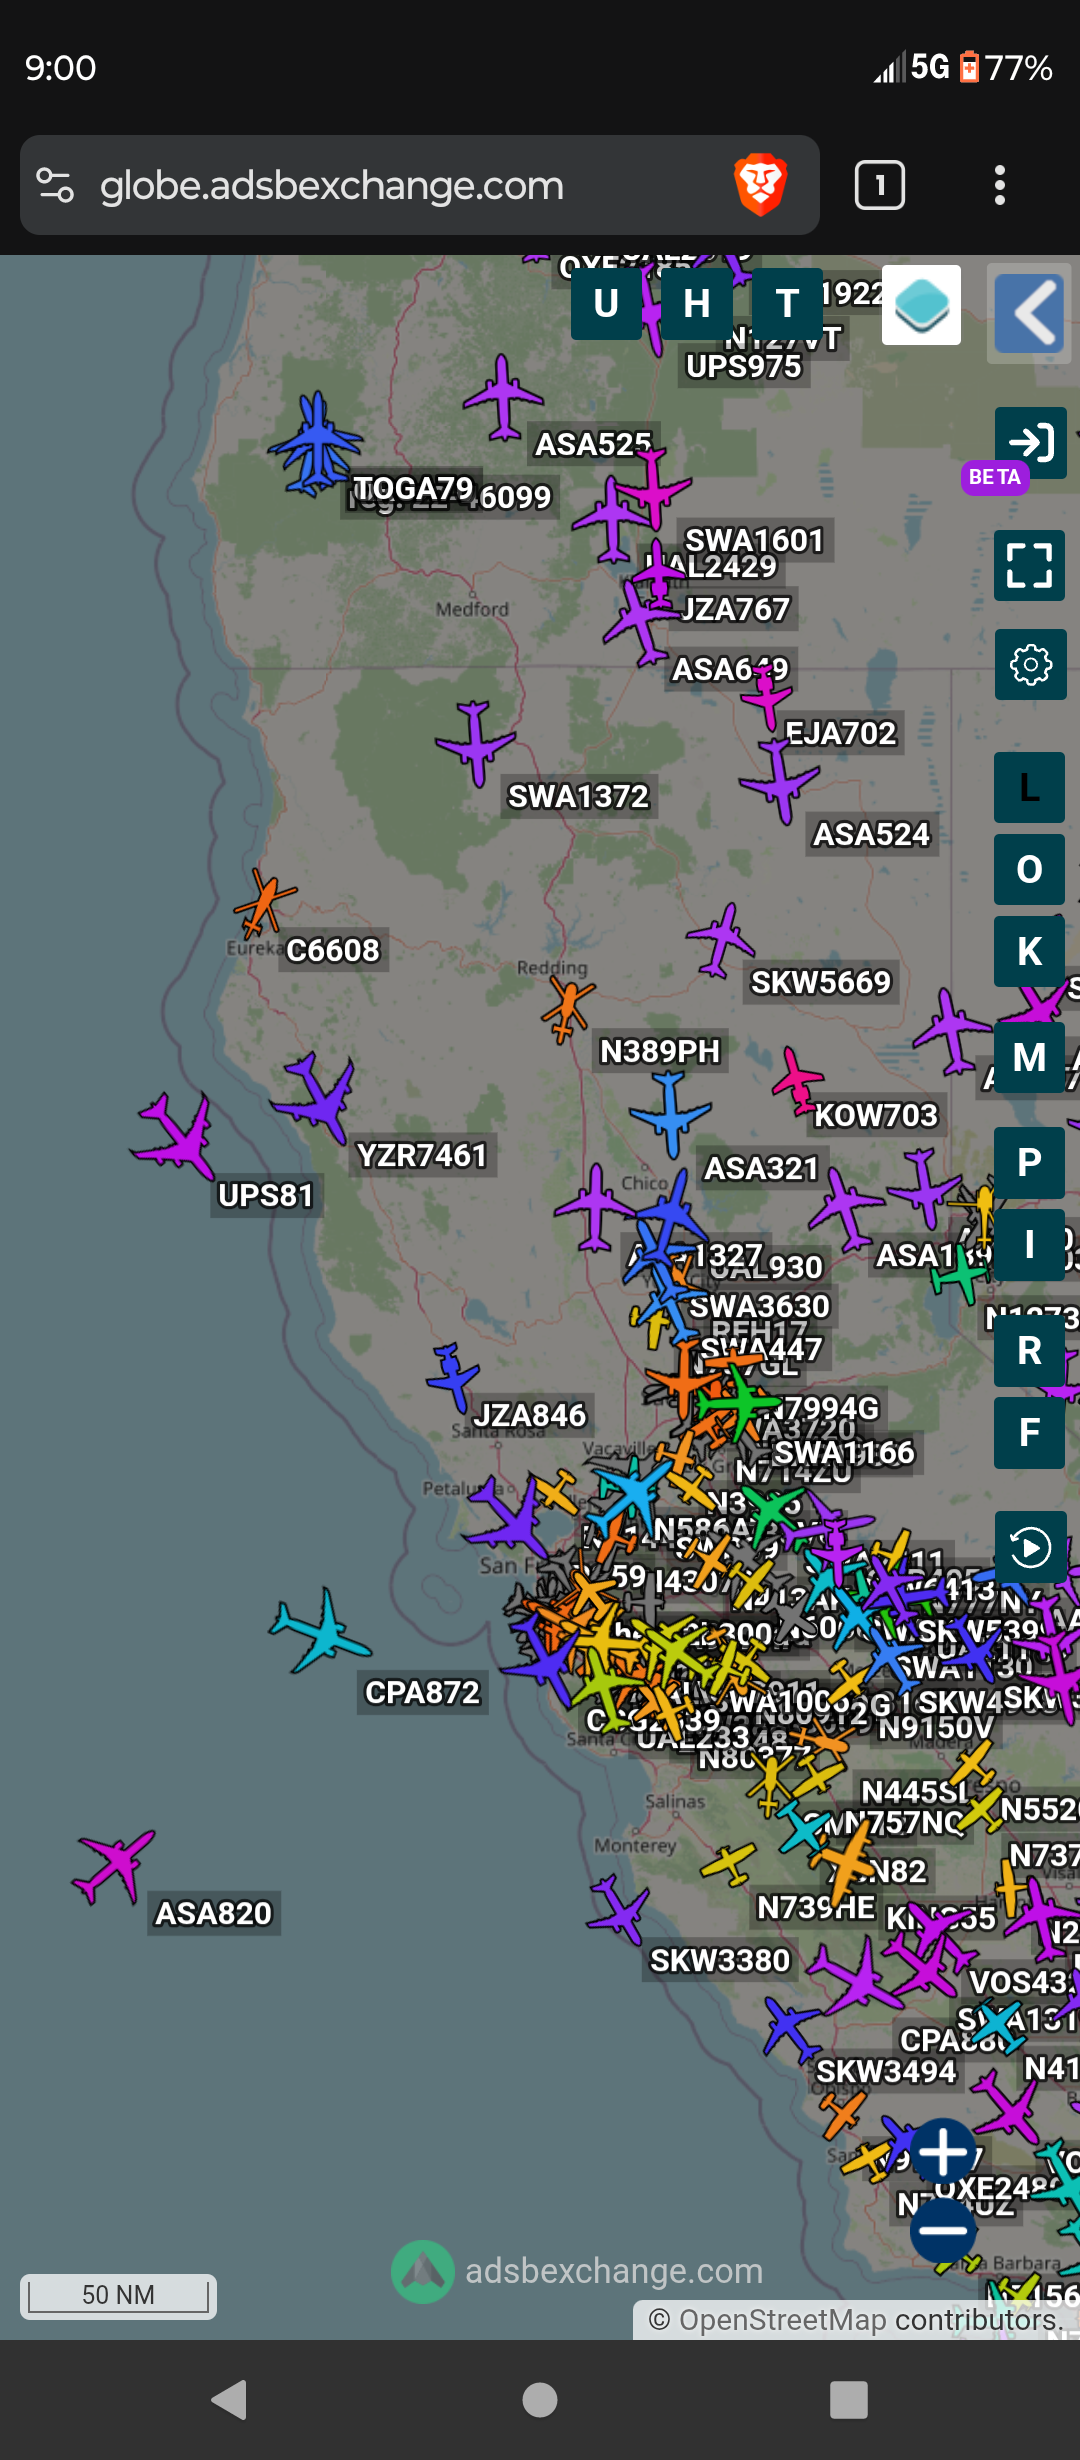1080x2460 pixels.
Task: Select the UPS81 aircraft icon
Action: [176, 1136]
